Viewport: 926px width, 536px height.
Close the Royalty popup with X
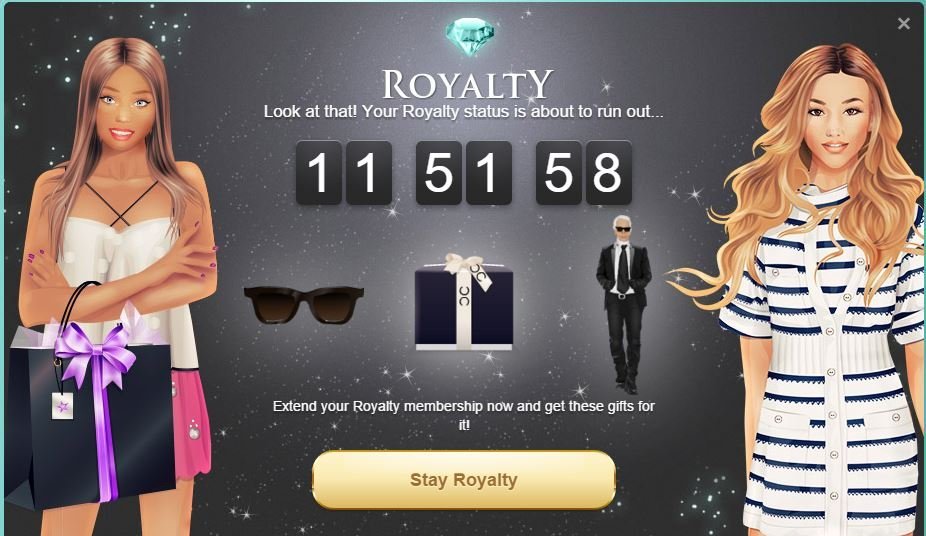904,24
